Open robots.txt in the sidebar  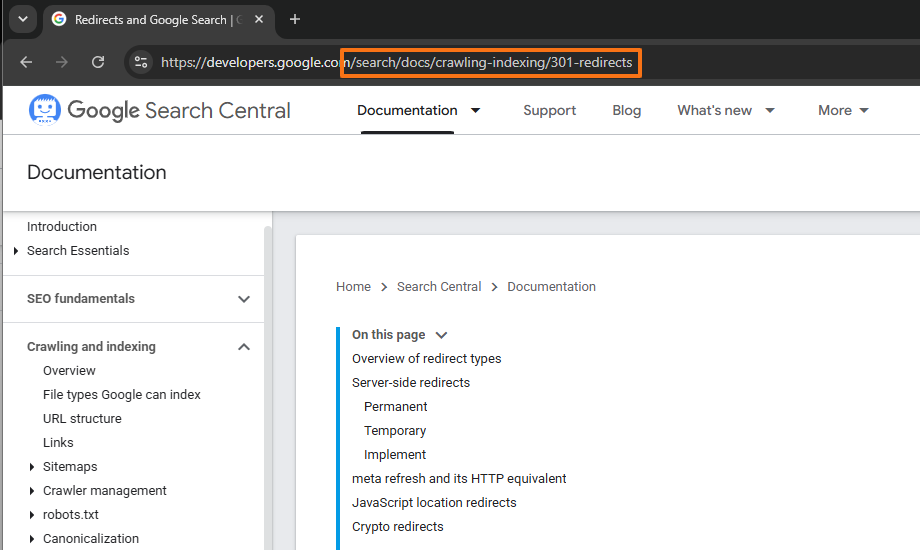tap(70, 515)
